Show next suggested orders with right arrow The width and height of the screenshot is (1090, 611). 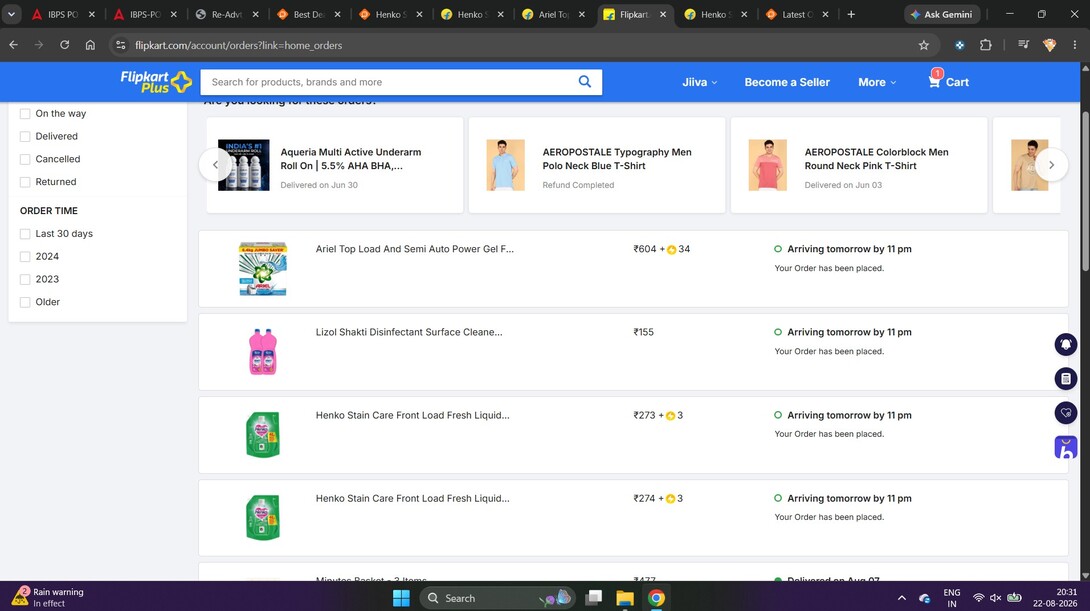(1051, 165)
